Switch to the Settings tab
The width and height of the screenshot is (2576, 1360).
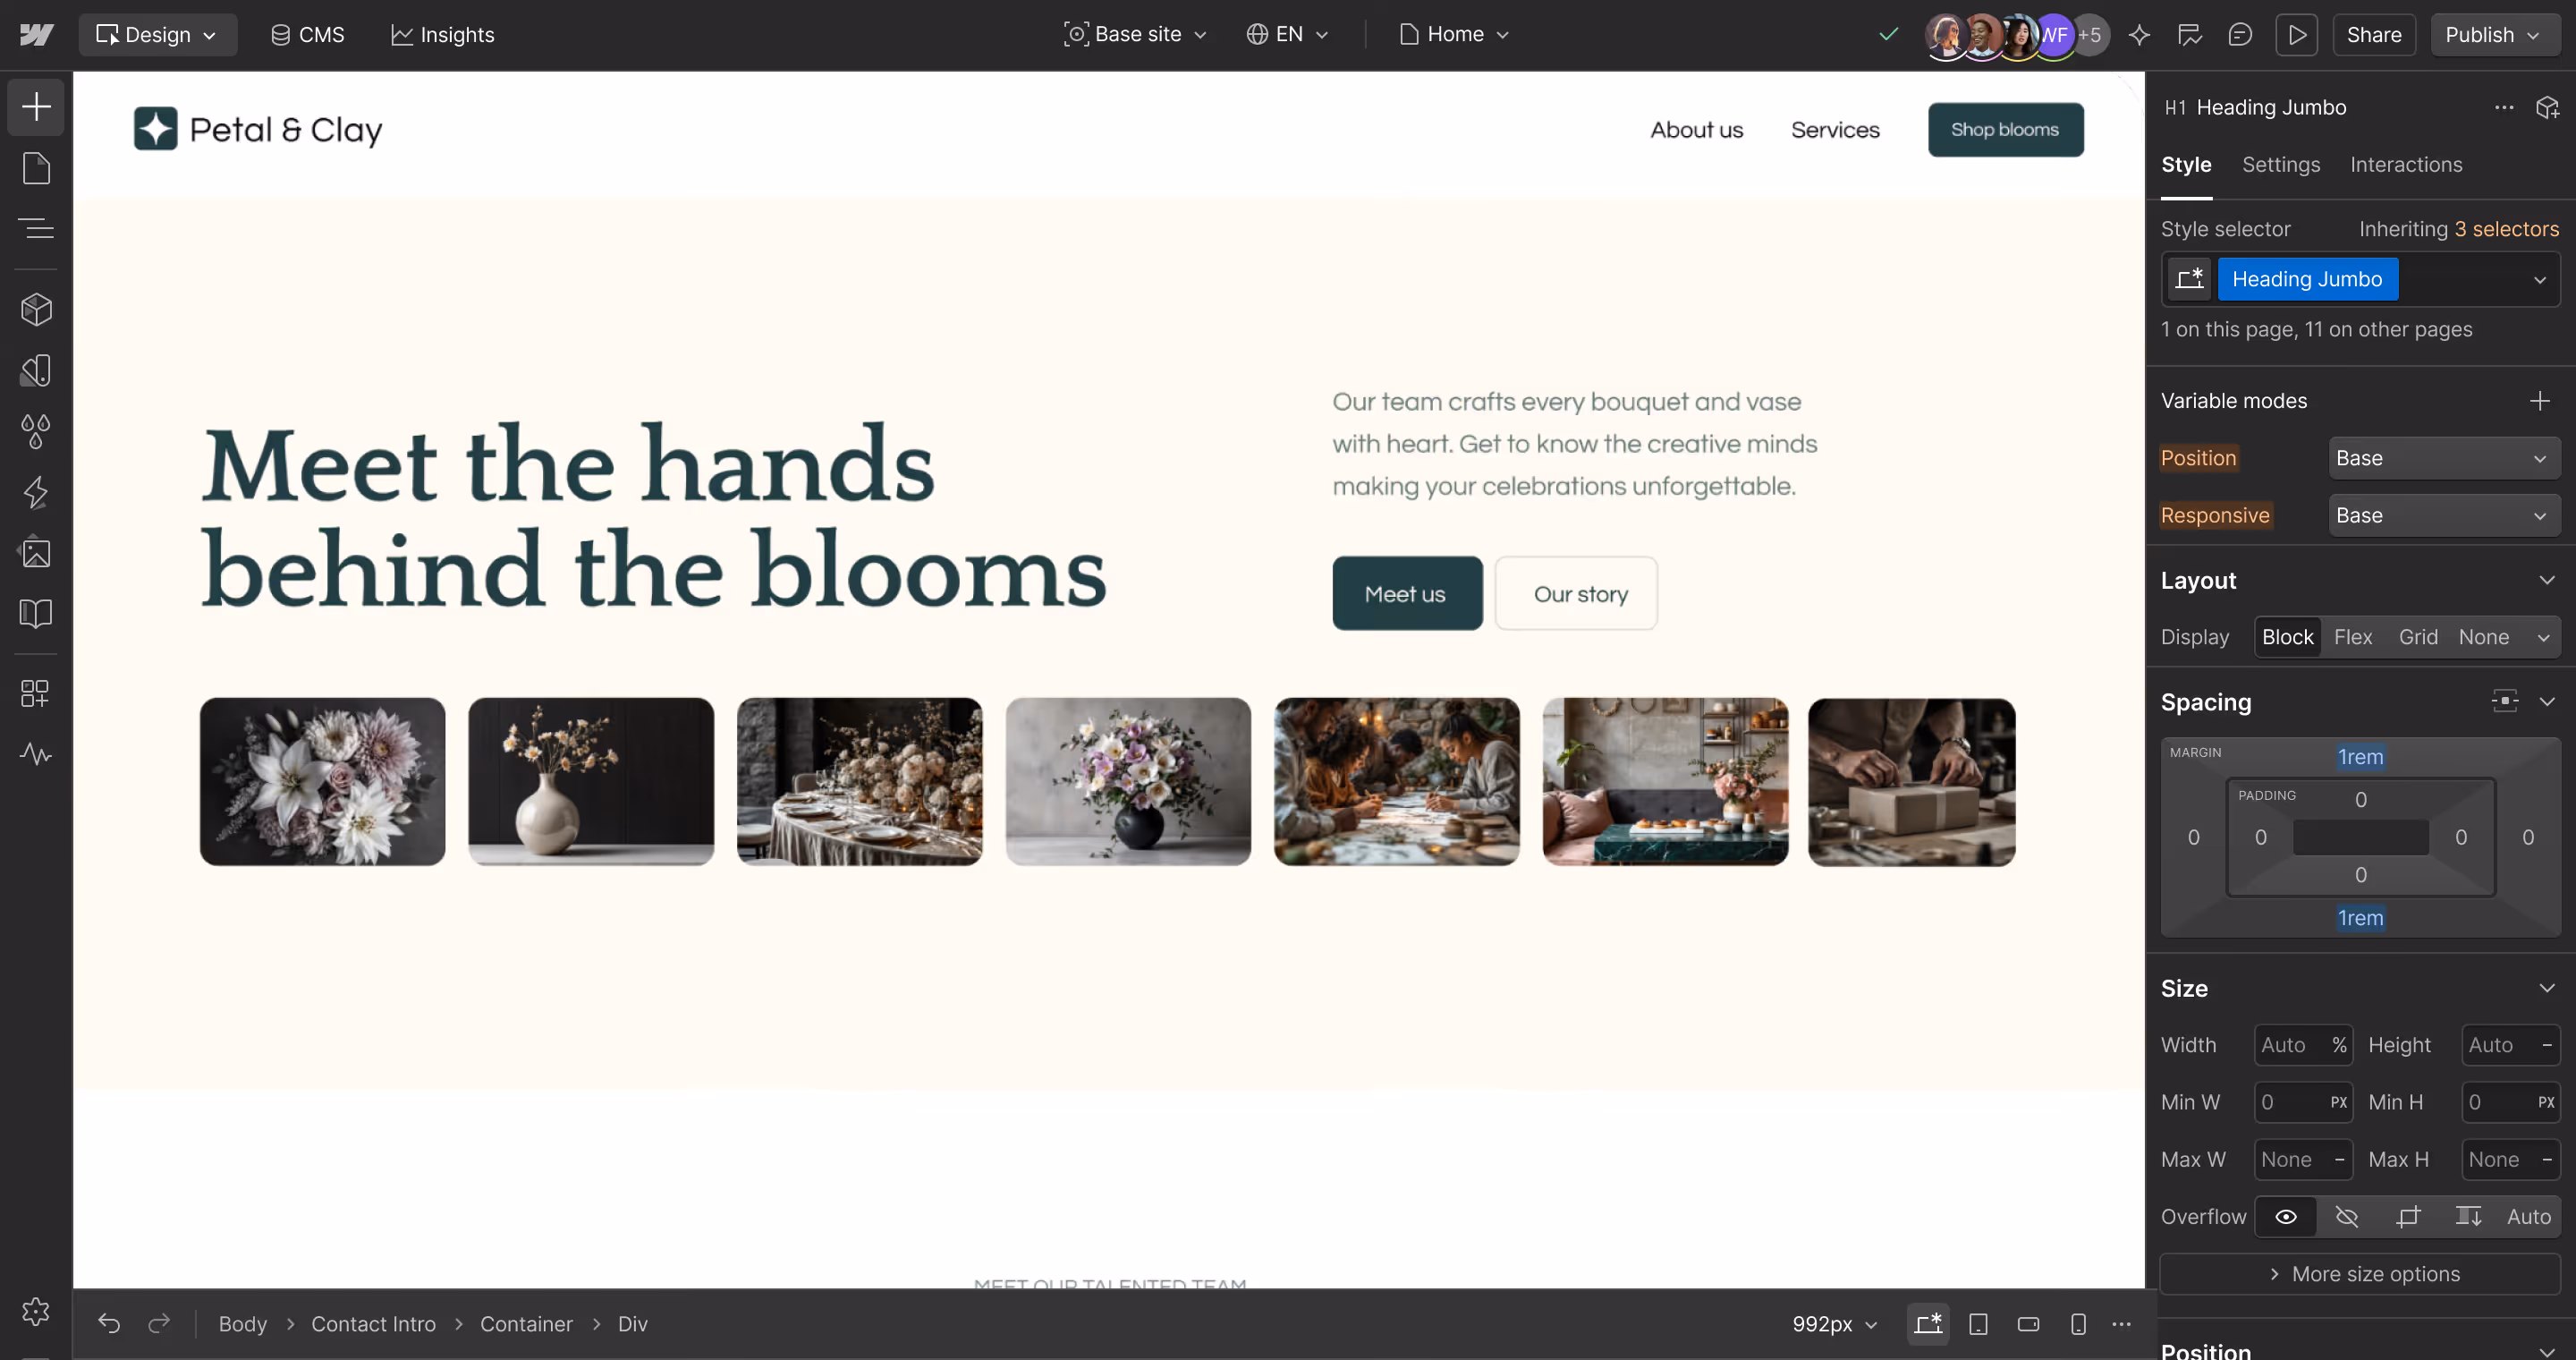coord(2280,165)
